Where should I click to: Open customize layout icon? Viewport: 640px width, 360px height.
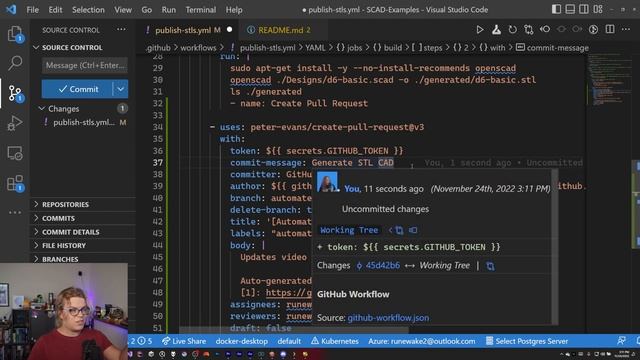(x=598, y=9)
